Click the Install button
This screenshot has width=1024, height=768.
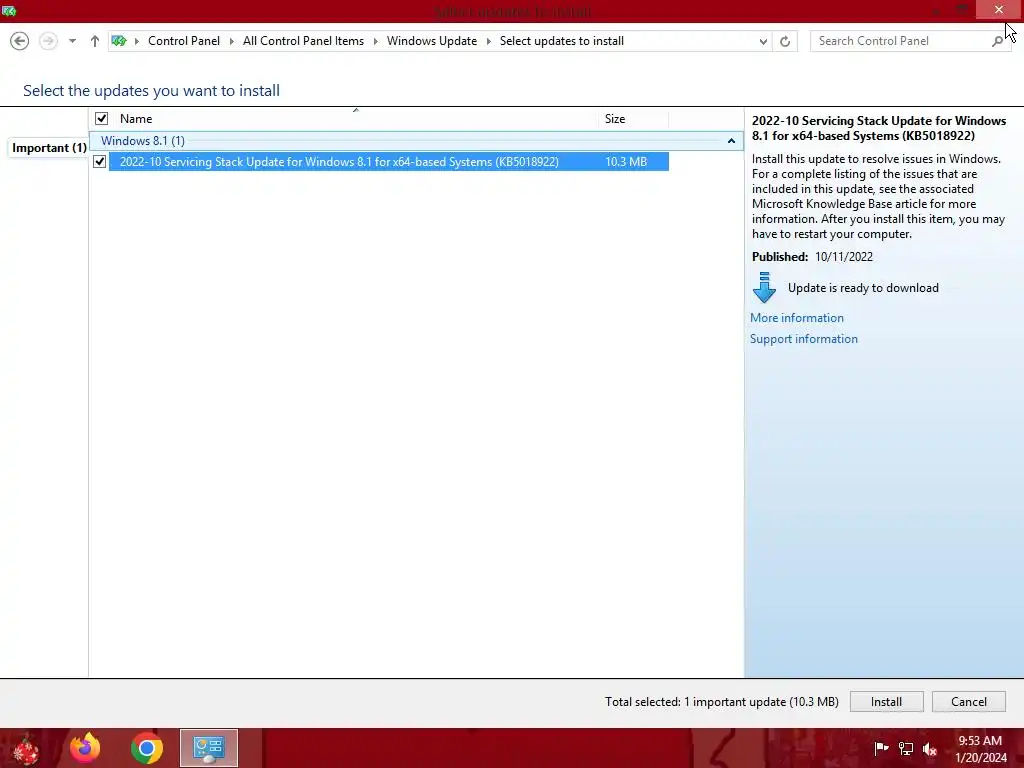886,701
